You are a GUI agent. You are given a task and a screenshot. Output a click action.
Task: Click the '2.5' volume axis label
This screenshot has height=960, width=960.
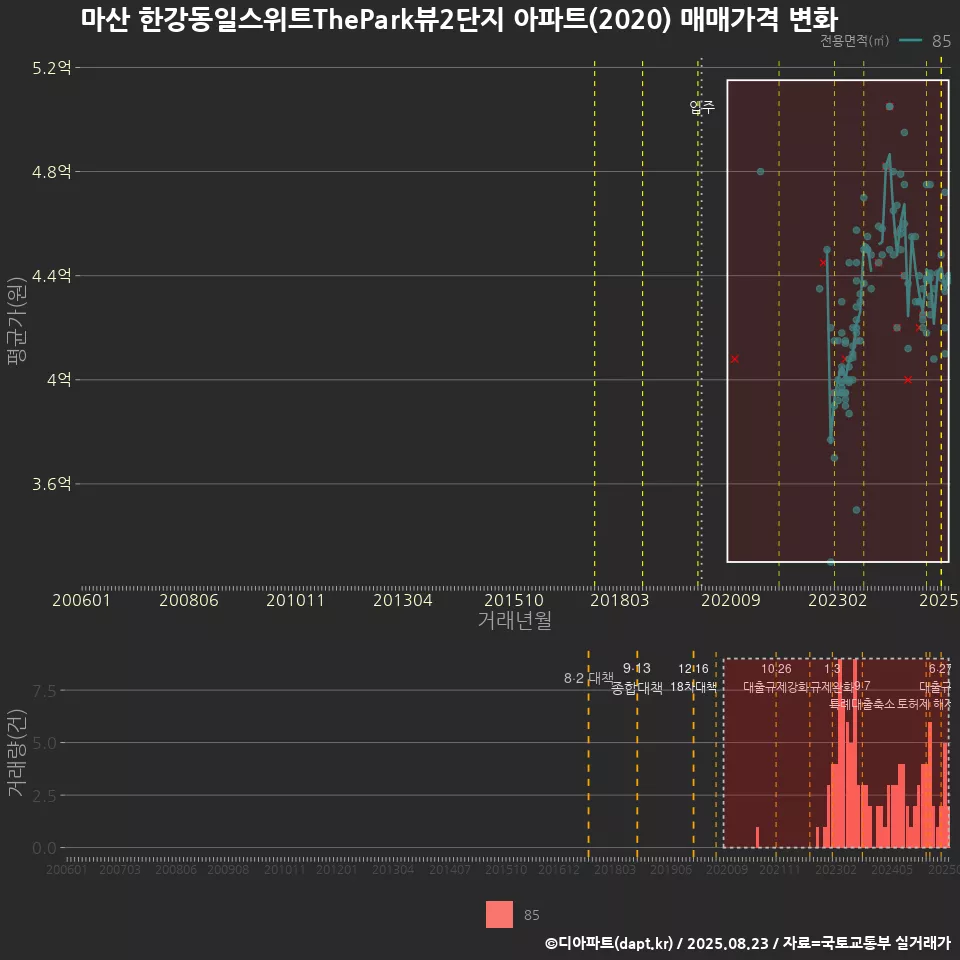coord(44,796)
